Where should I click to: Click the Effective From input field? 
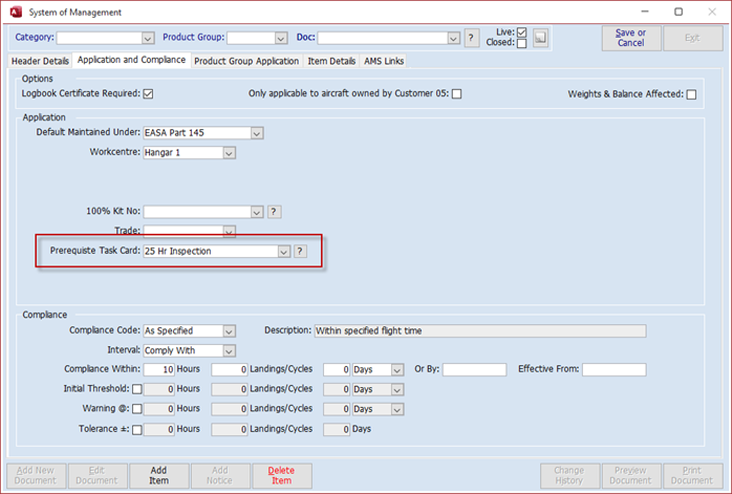(613, 369)
